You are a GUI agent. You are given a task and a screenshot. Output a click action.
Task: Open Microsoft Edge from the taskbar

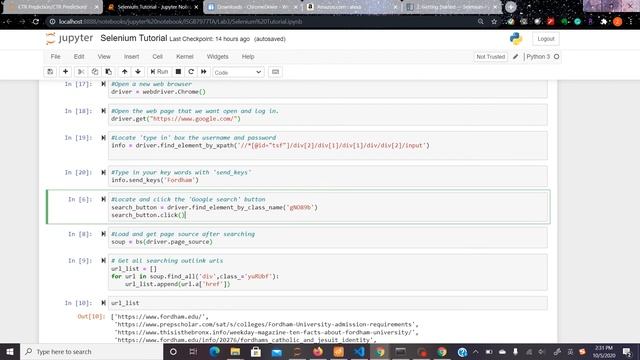pyautogui.click(x=215, y=352)
